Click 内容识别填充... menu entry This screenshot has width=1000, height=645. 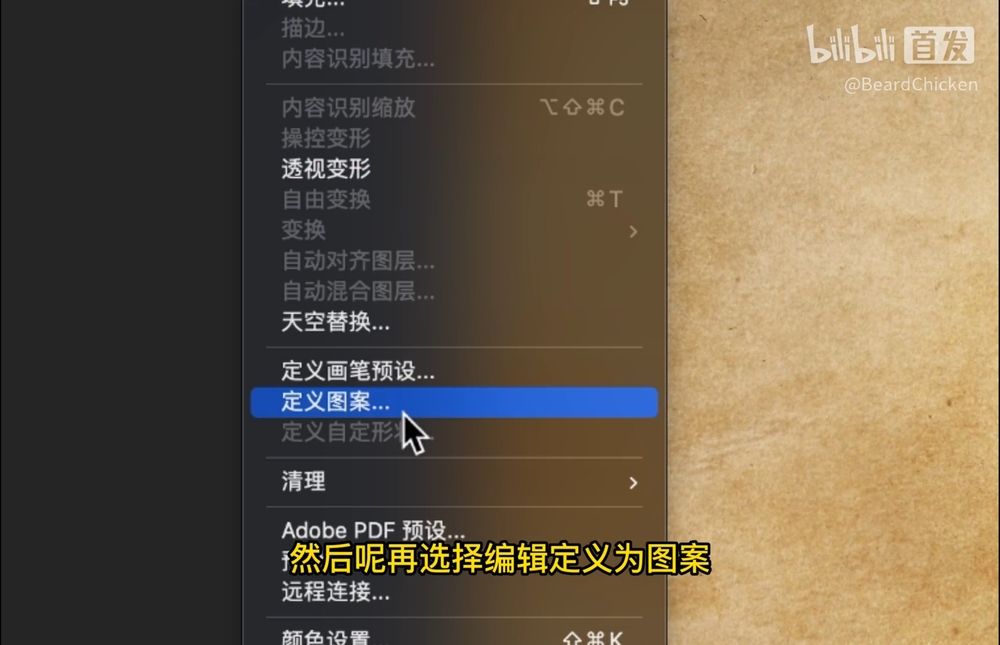[x=454, y=59]
